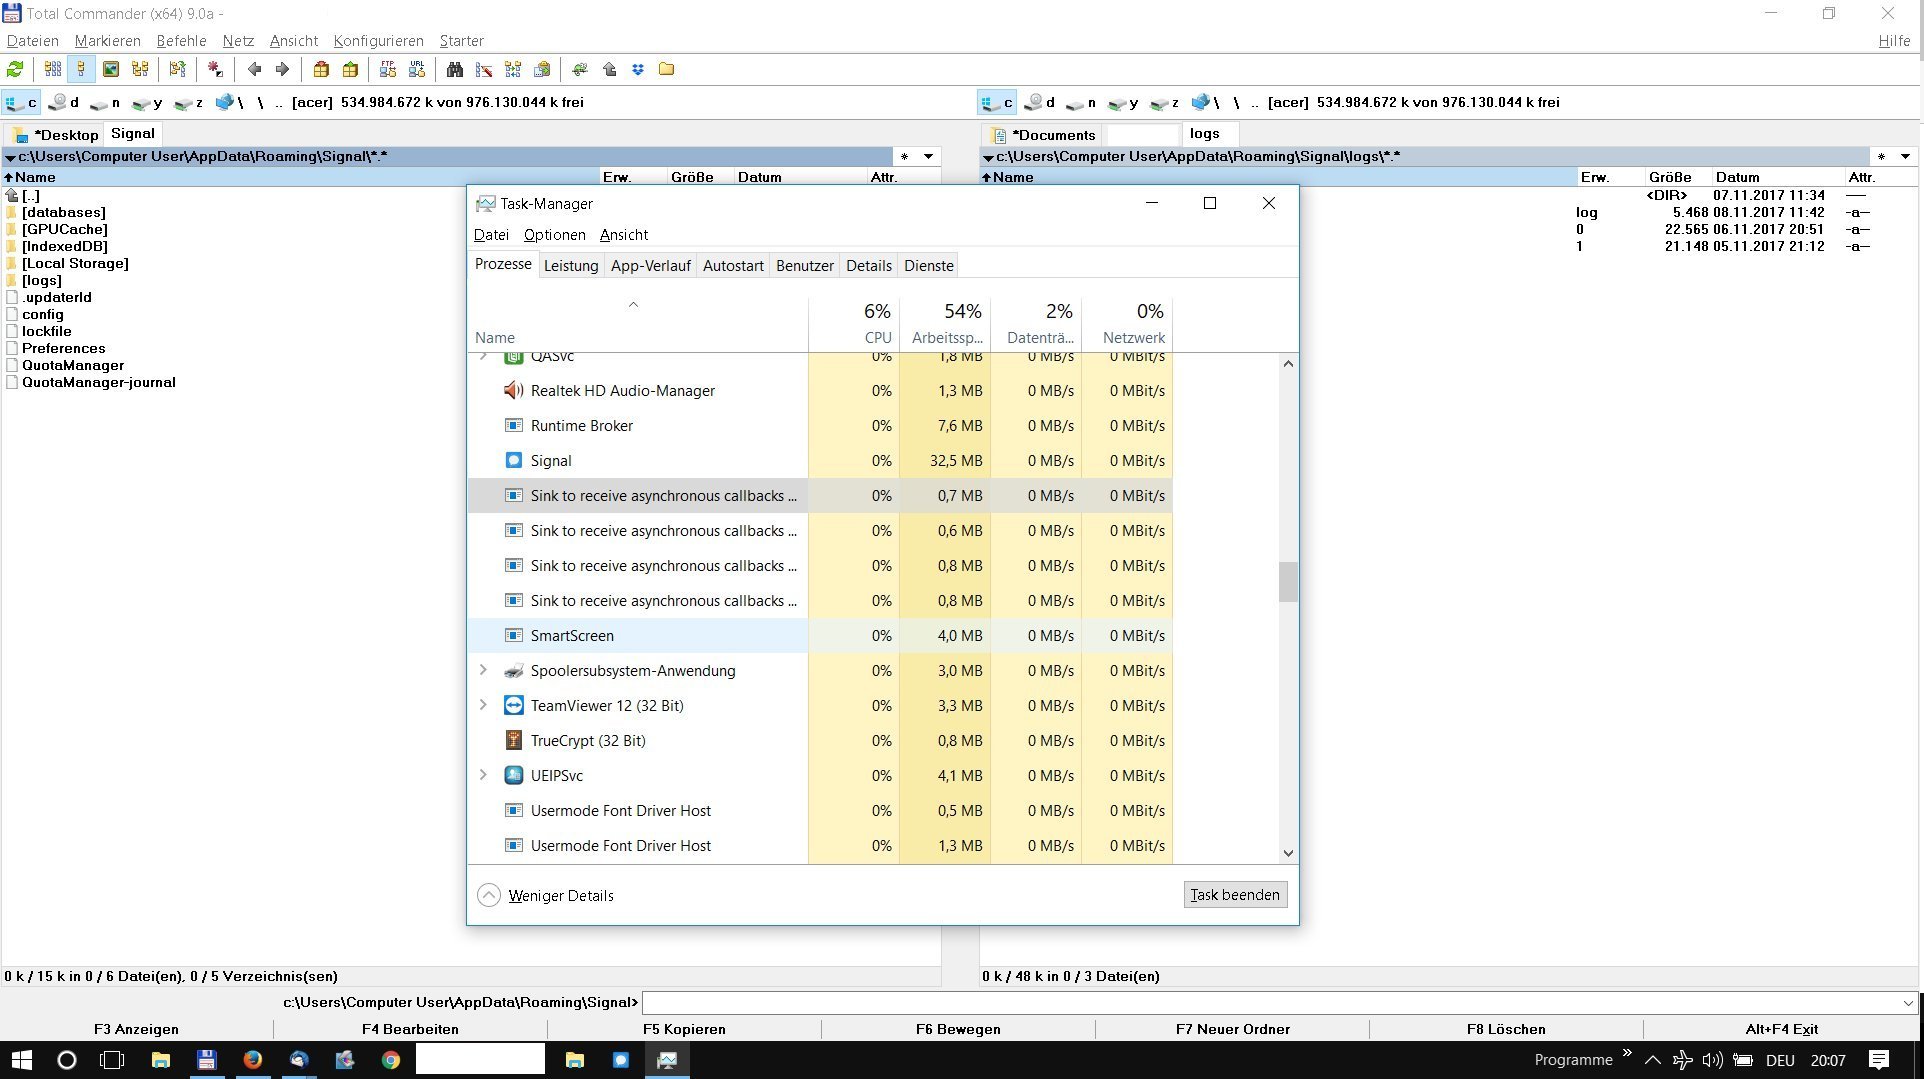The width and height of the screenshot is (1924, 1079).
Task: Open the Konfigurieren menu
Action: 378,41
